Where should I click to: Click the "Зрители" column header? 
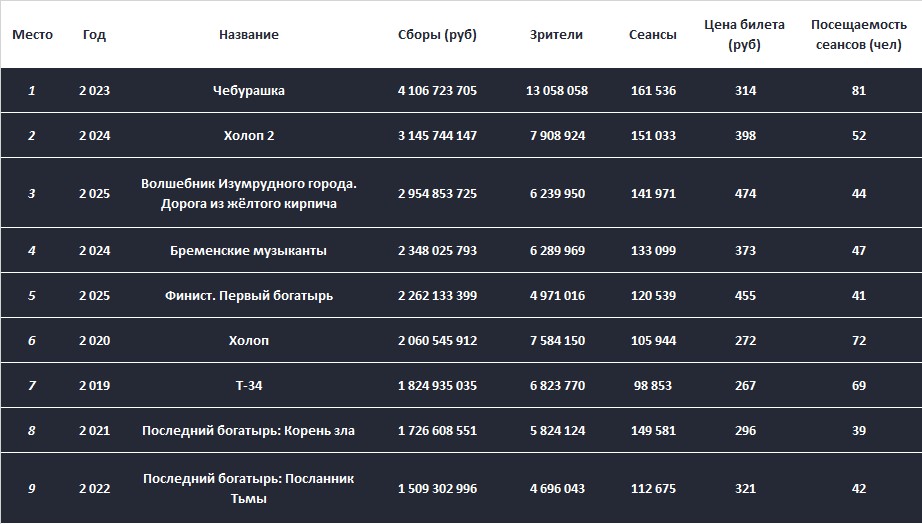(x=556, y=35)
